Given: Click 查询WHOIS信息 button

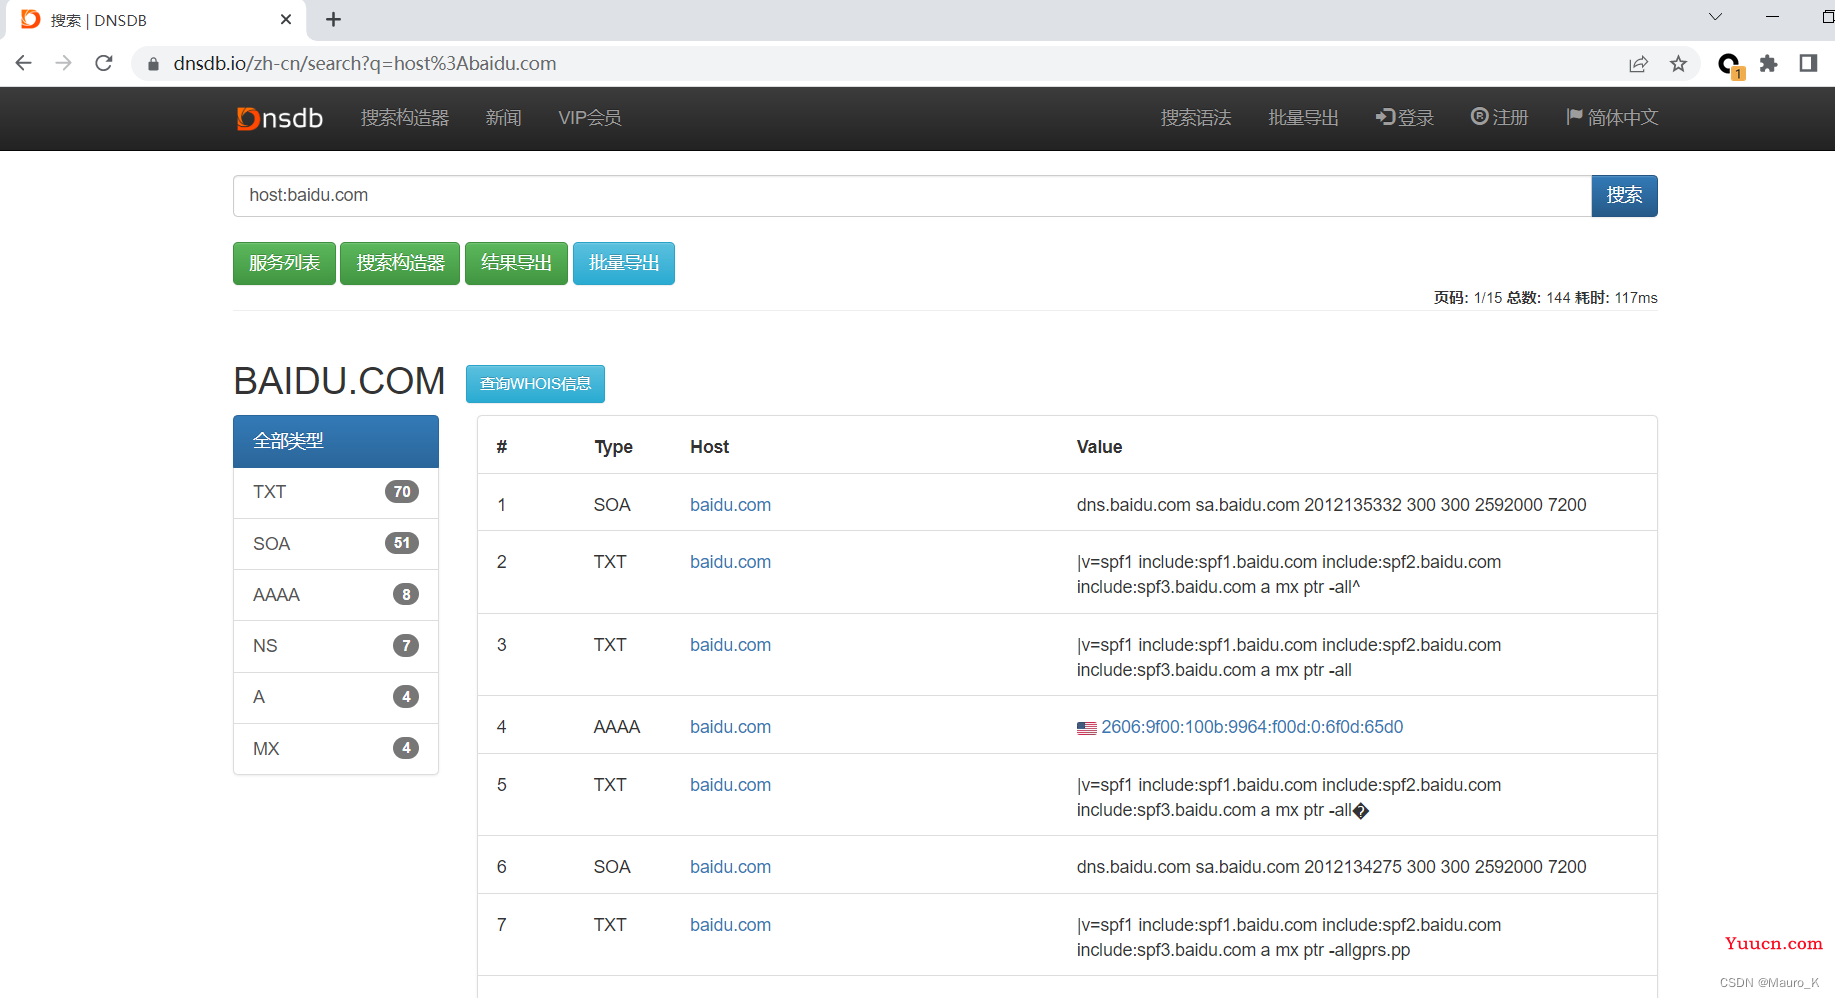Looking at the screenshot, I should [535, 384].
